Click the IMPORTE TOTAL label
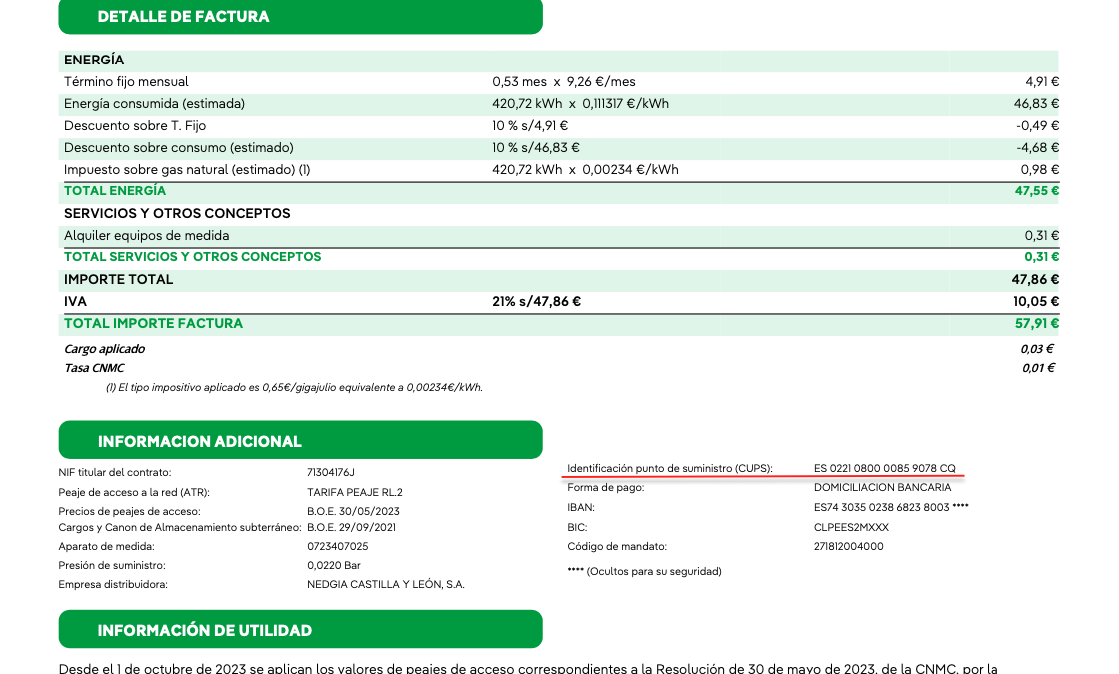This screenshot has width=1119, height=674. (x=118, y=280)
